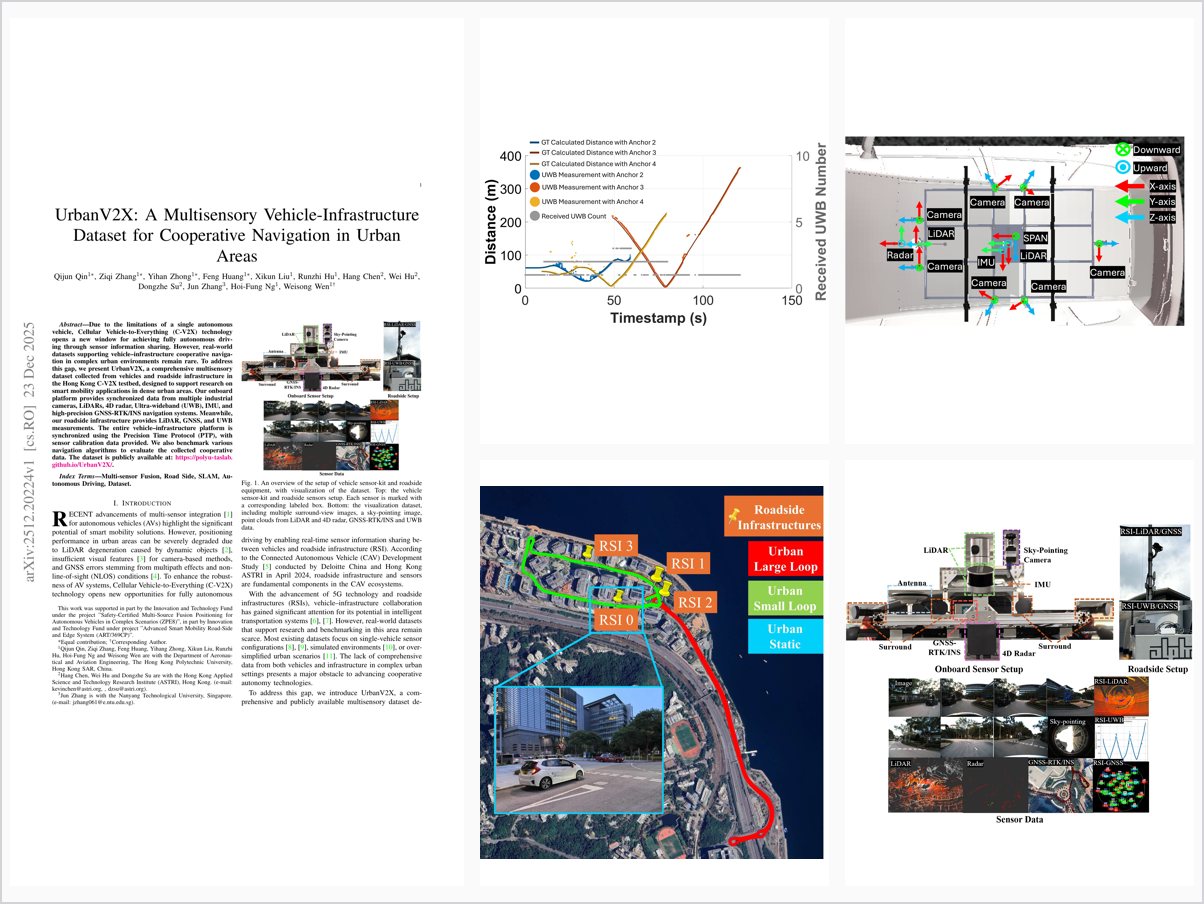The width and height of the screenshot is (1204, 904).
Task: Click the blue circle marker for UWB Measurement Anchor 2
Action: [537, 174]
